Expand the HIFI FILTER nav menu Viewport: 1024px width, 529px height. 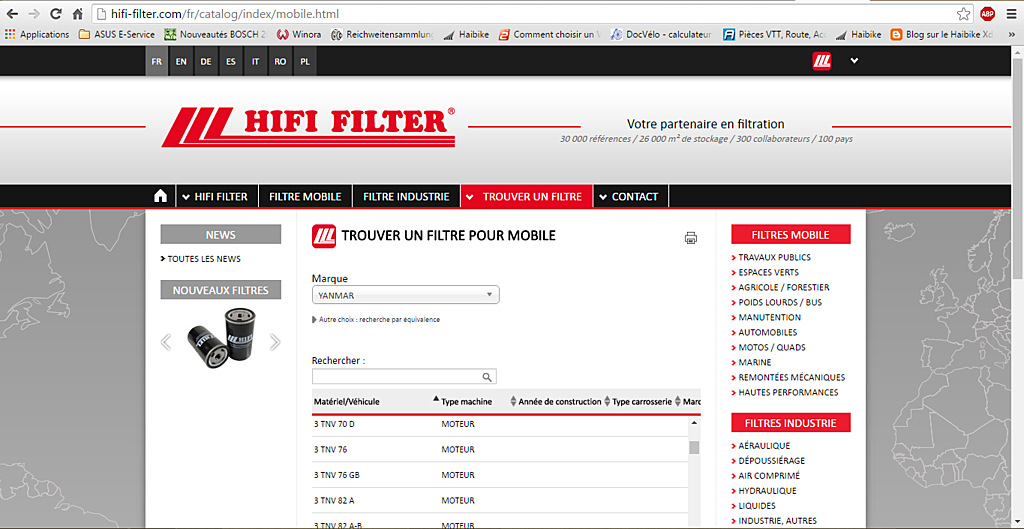[x=215, y=196]
